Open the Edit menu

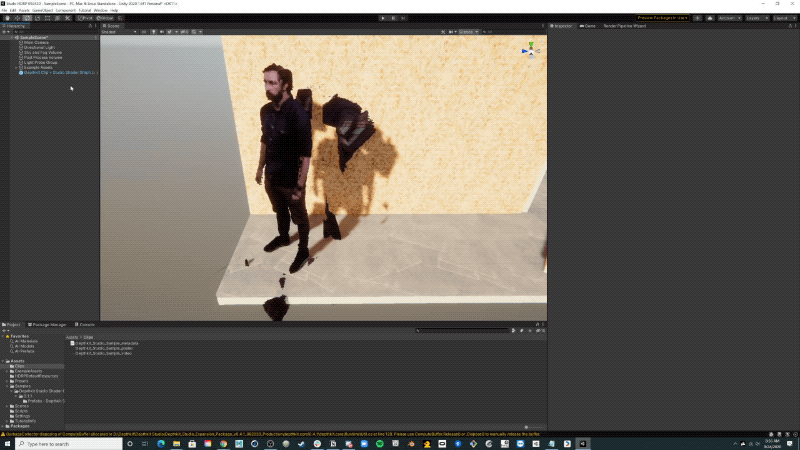pyautogui.click(x=13, y=10)
